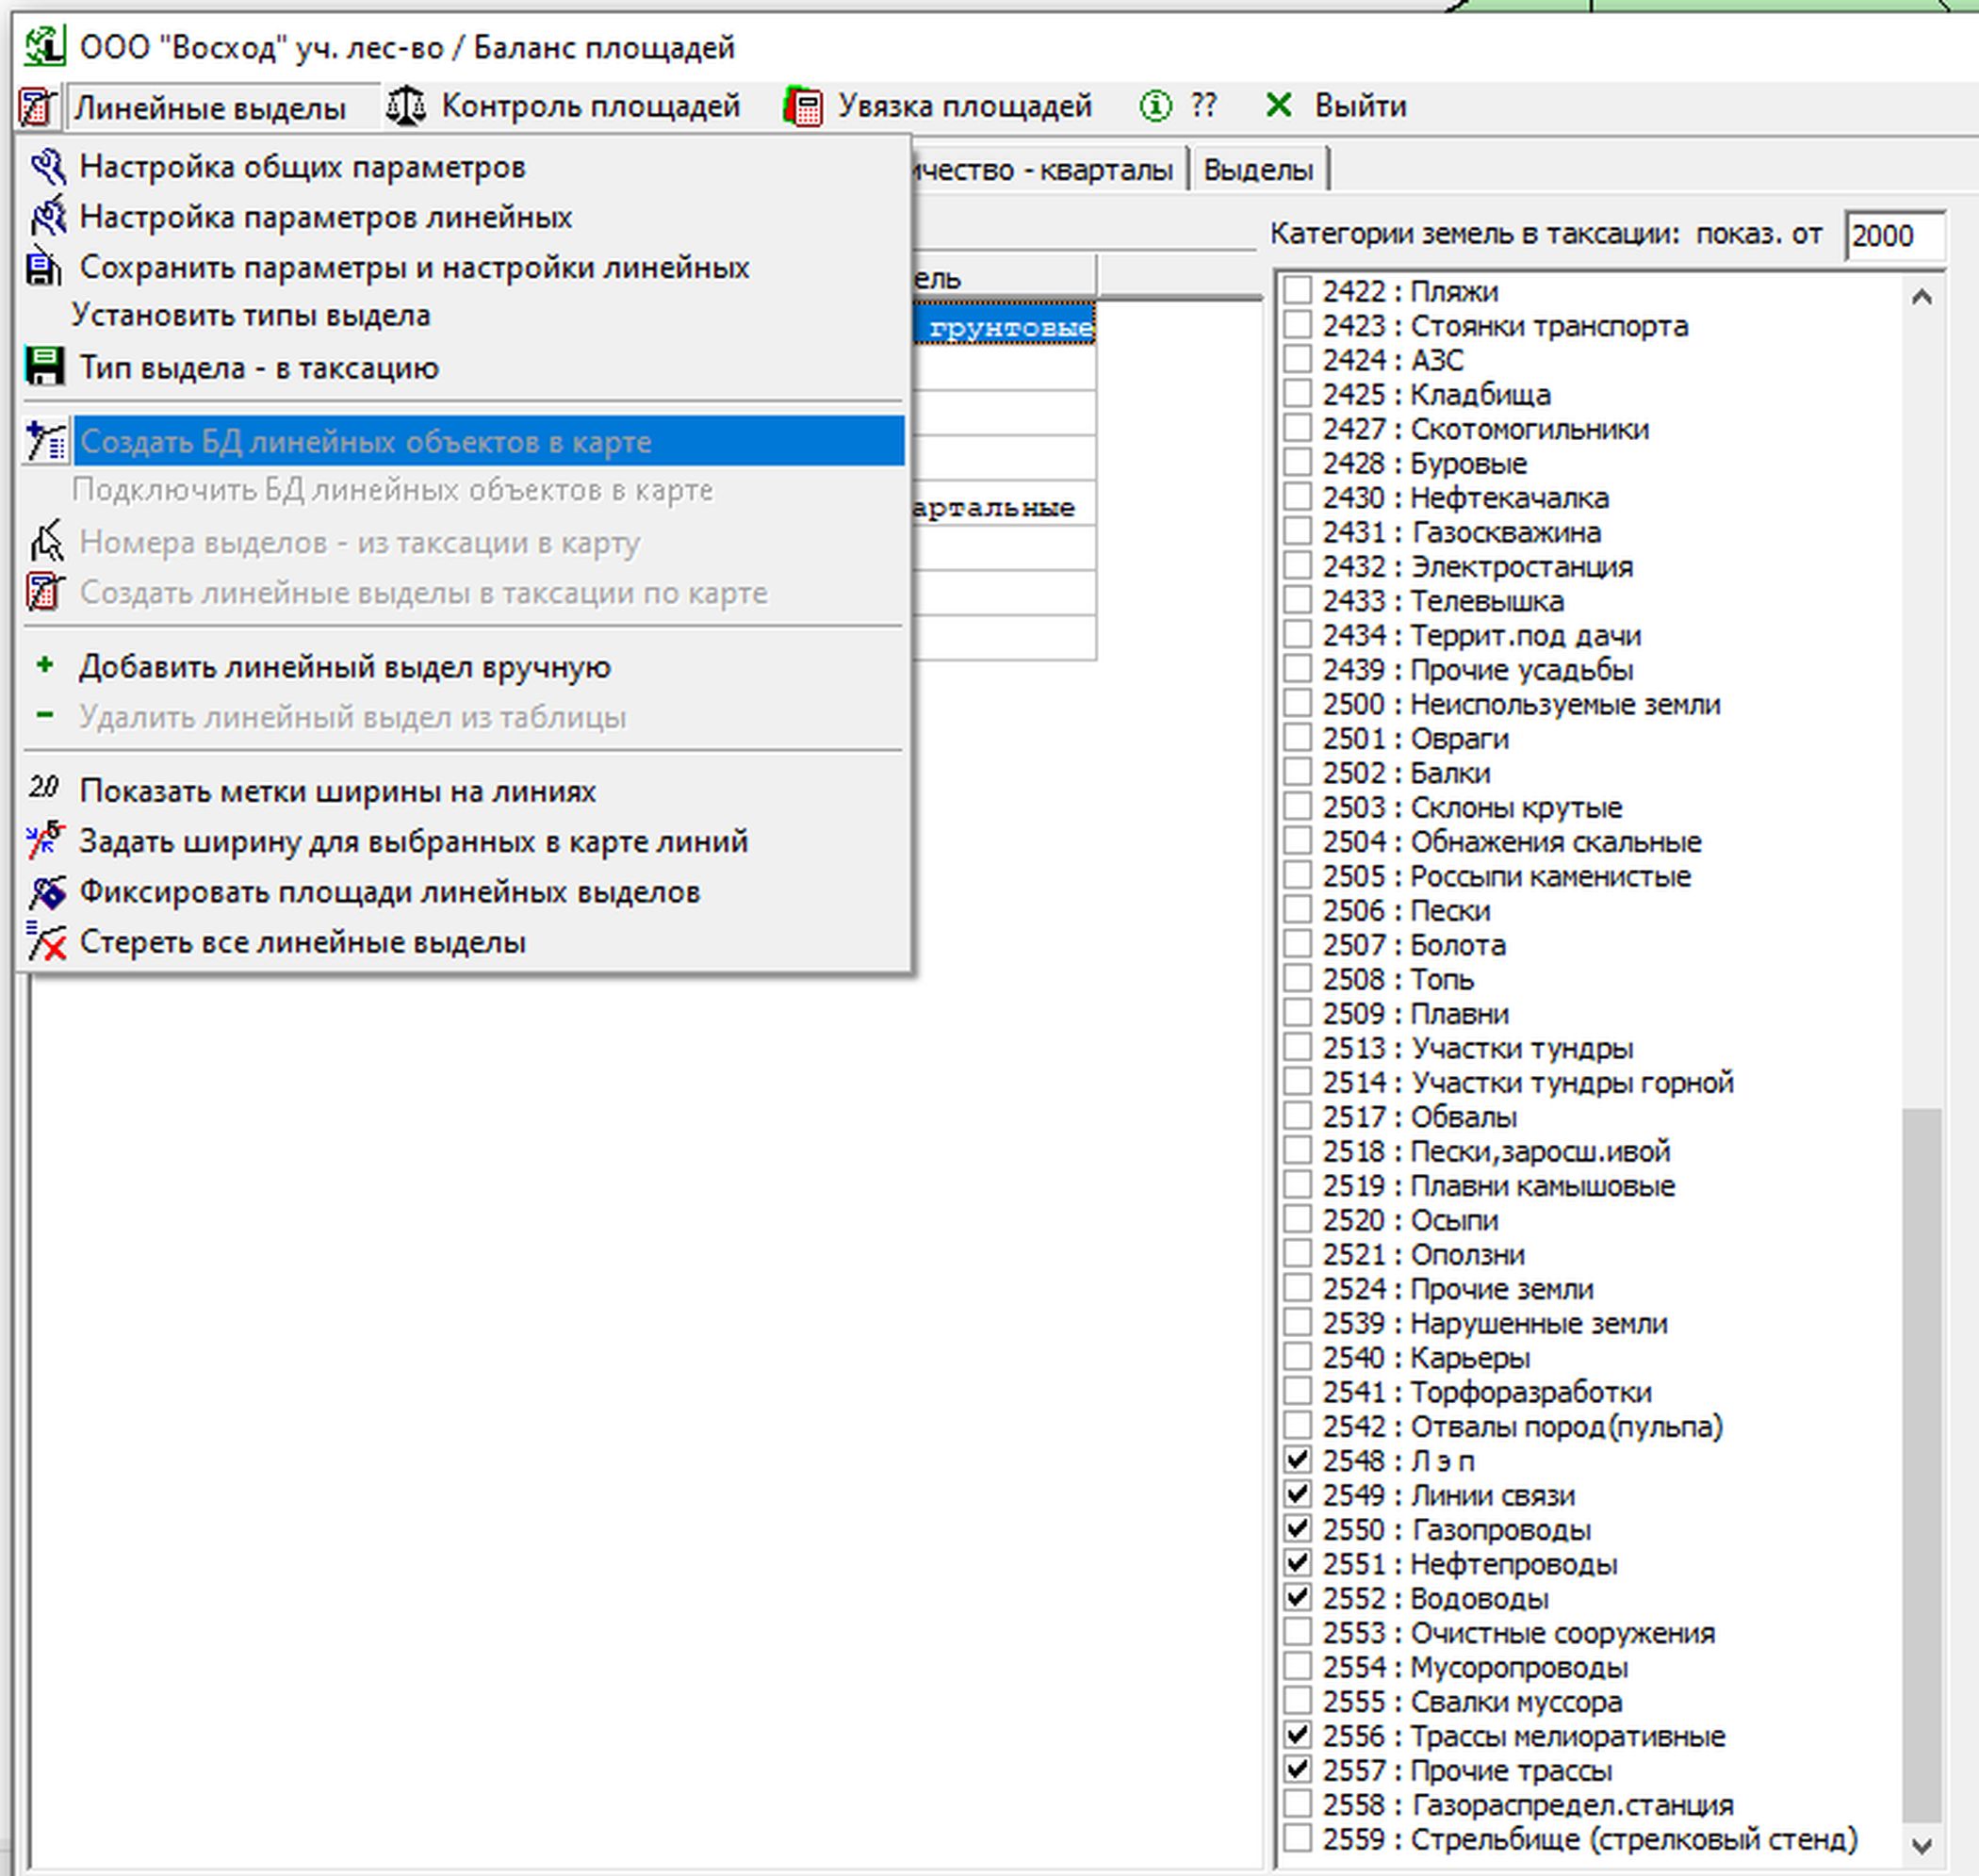
Task: Click the Задать ширину icon
Action: (x=46, y=841)
